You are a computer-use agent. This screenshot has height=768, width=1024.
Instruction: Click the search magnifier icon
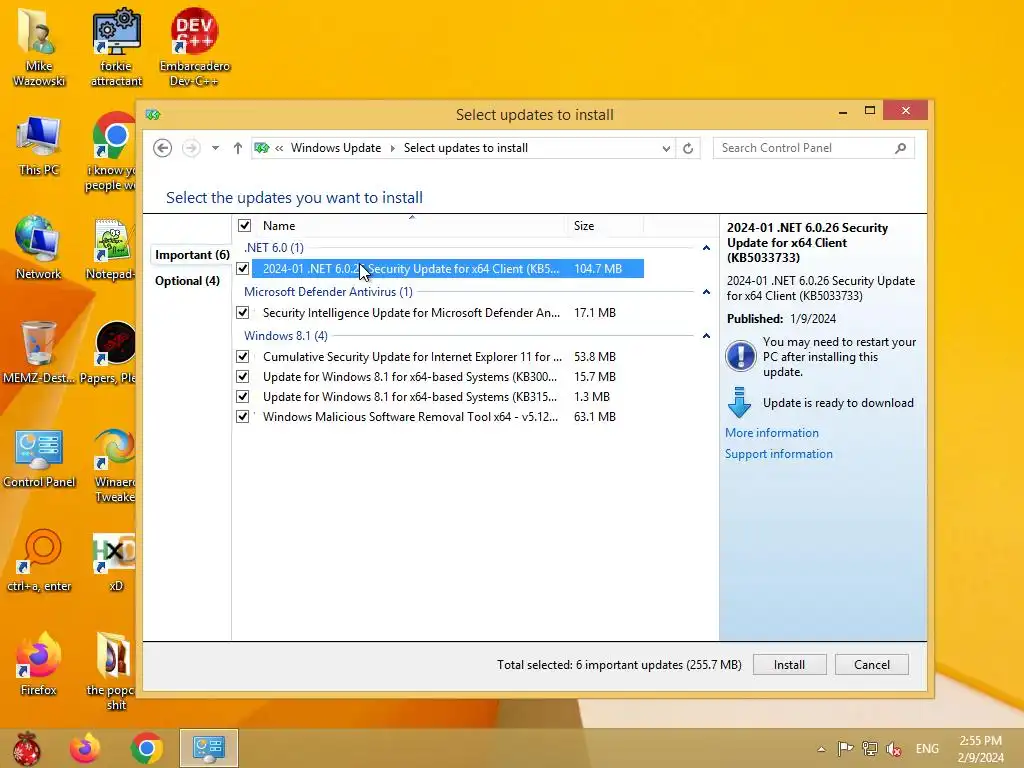tap(901, 148)
